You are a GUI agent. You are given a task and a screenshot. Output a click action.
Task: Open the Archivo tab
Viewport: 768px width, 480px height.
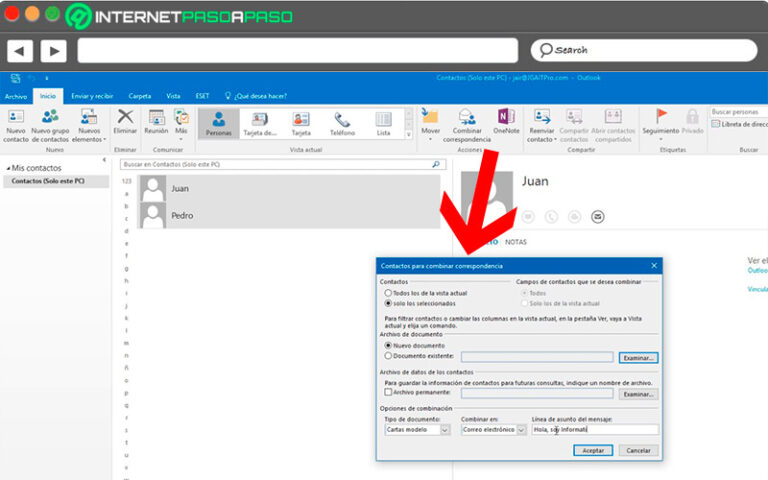[x=16, y=96]
